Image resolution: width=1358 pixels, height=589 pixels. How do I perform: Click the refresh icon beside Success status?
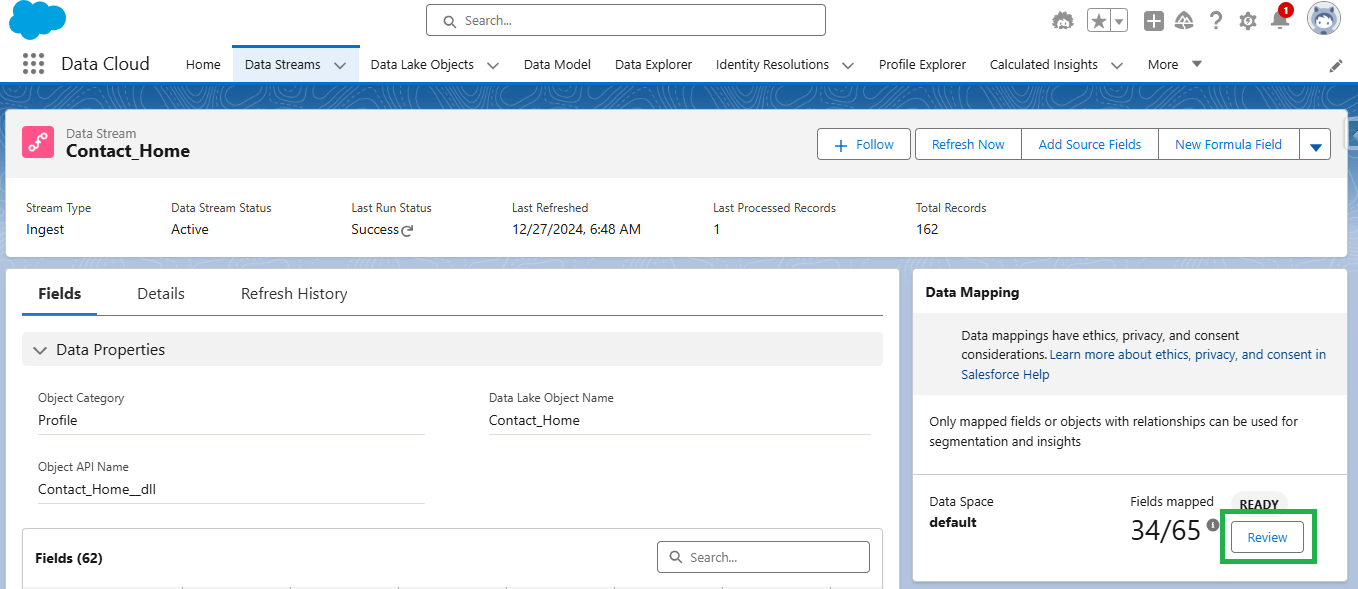(407, 230)
